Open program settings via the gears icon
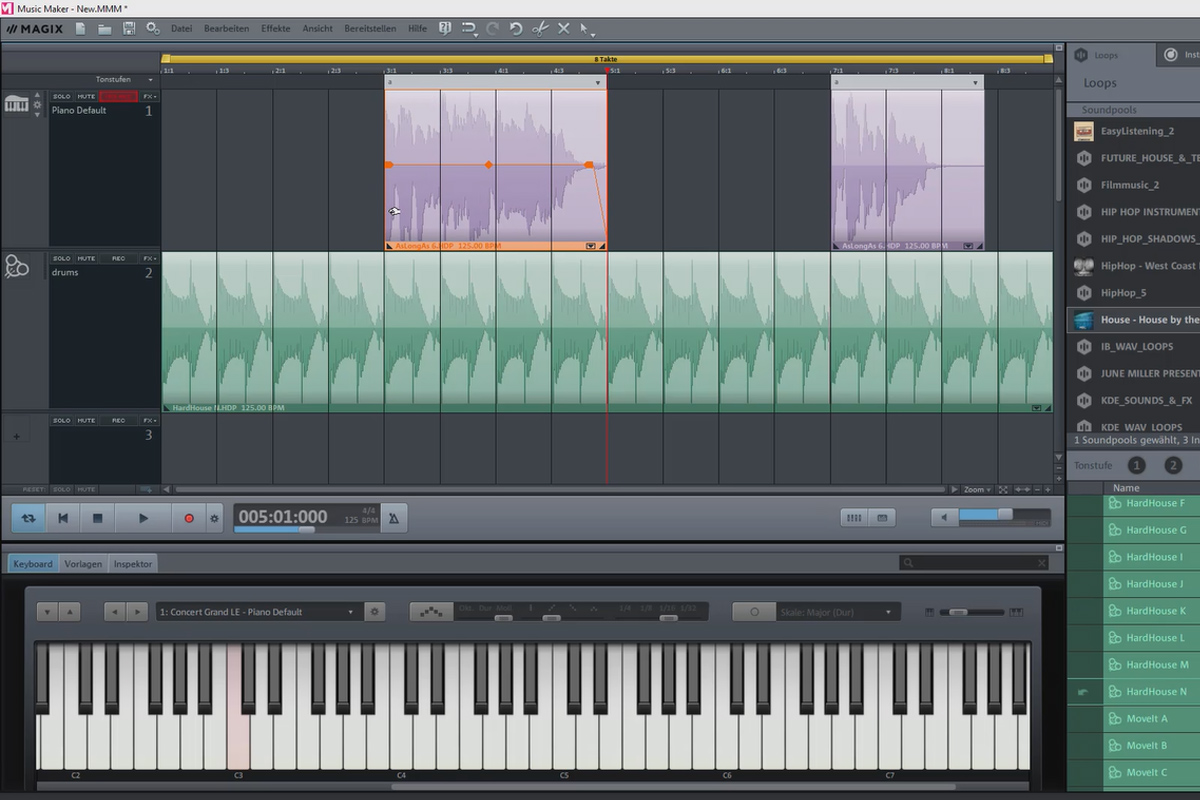The image size is (1200, 800). [153, 28]
